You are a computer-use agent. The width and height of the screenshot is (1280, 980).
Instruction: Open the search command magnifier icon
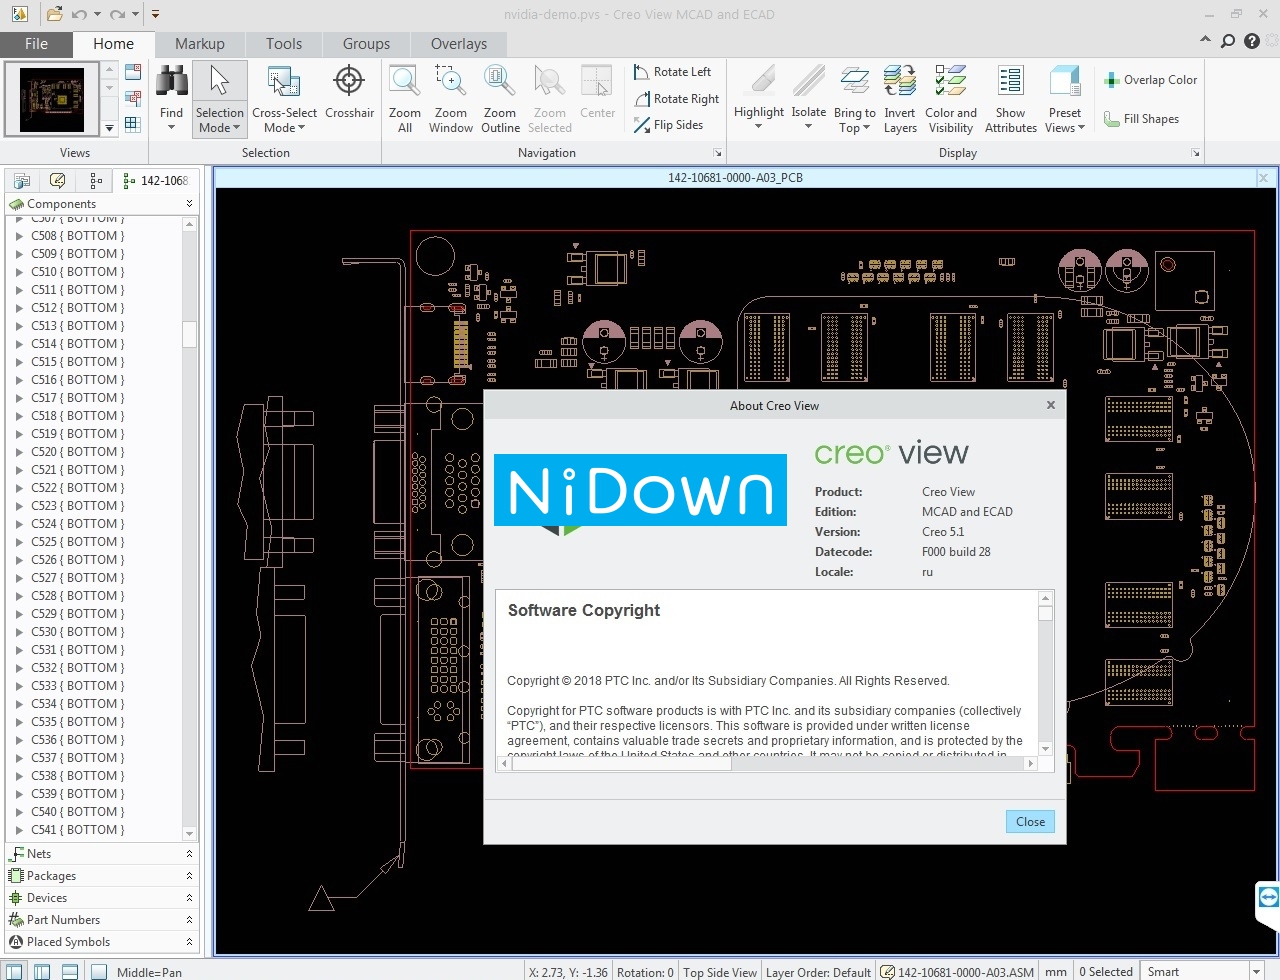pos(1228,41)
